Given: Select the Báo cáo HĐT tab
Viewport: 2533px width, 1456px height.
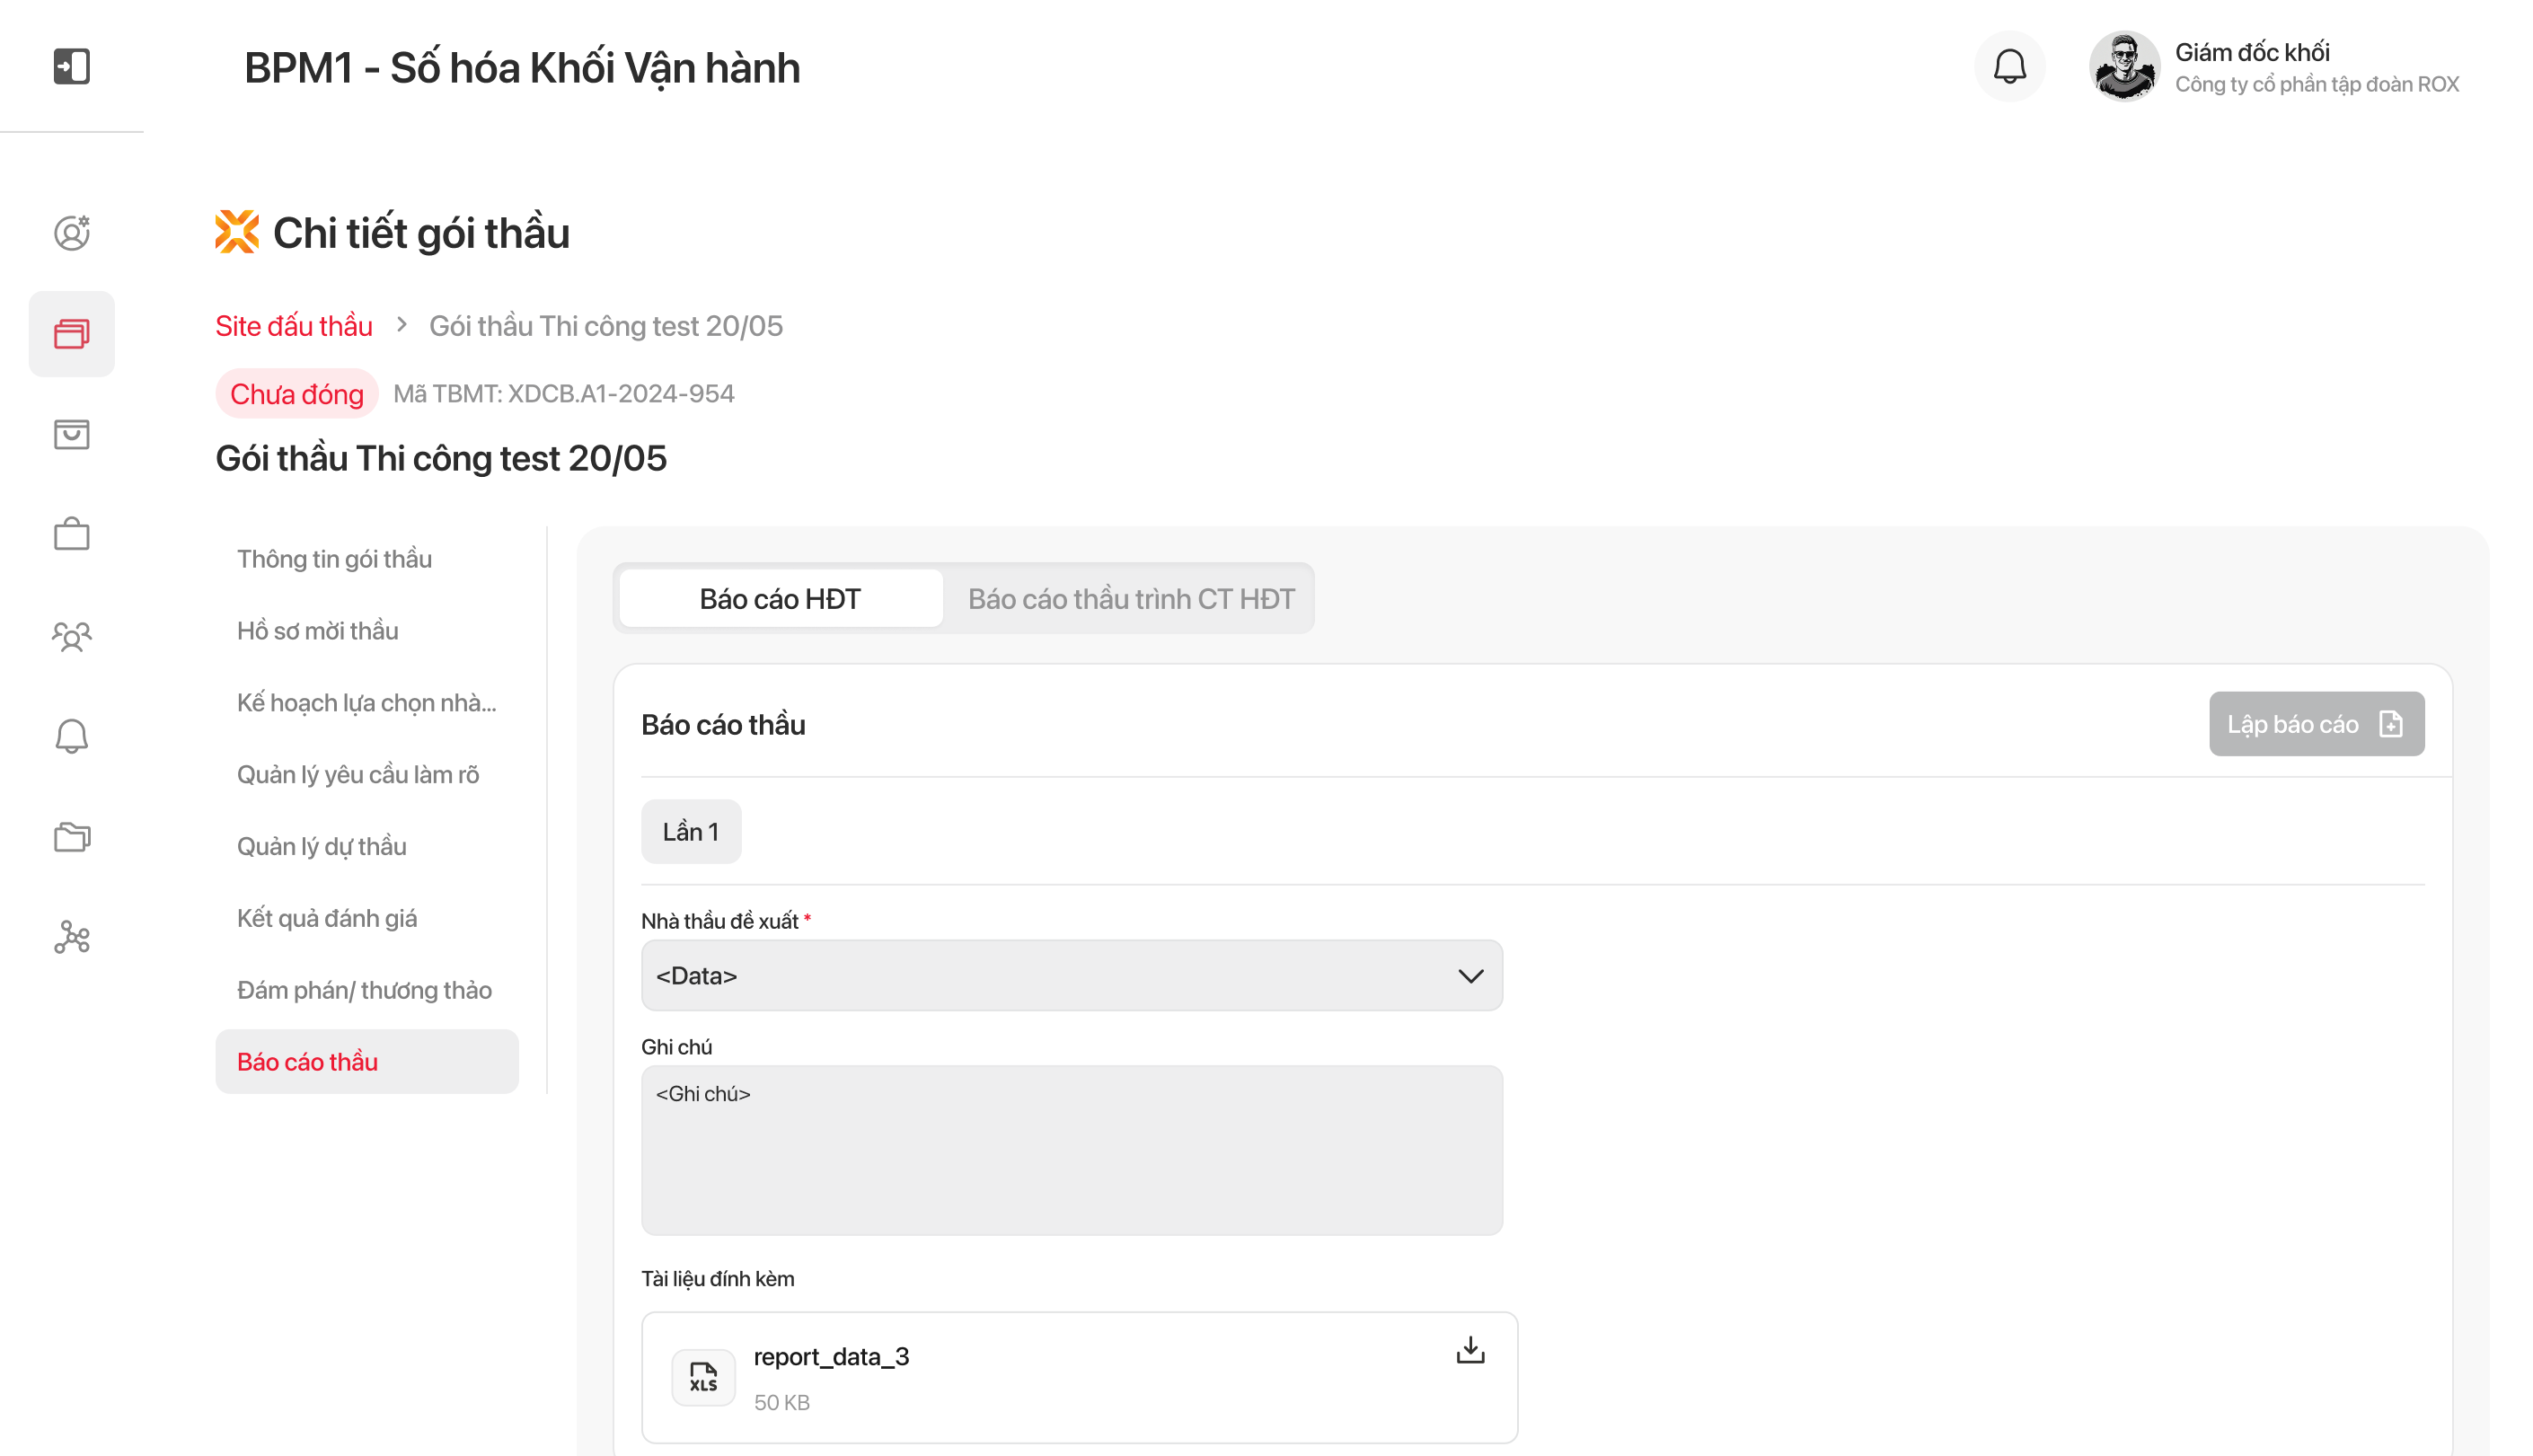Looking at the screenshot, I should coord(780,599).
